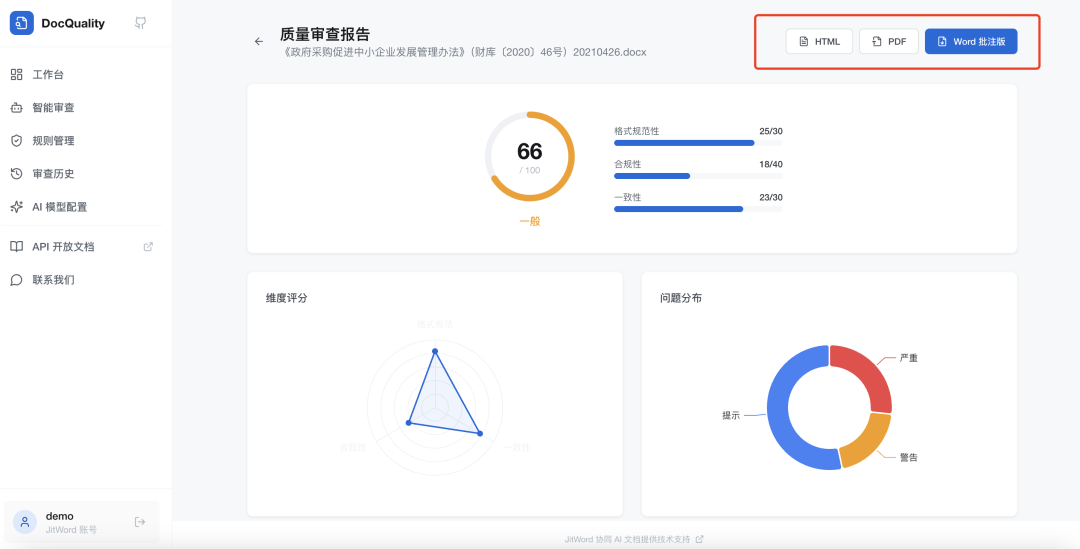Click the 18/40 score value
The width and height of the screenshot is (1080, 549).
click(771, 164)
